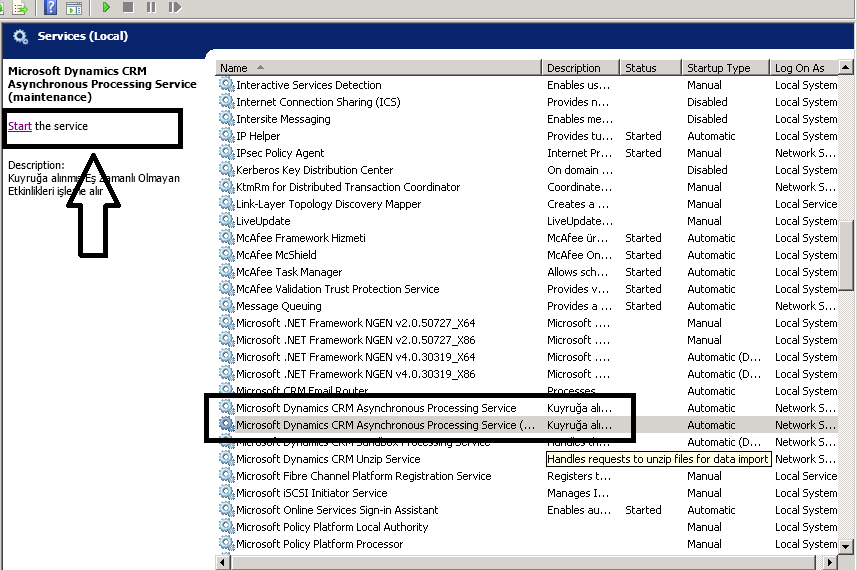Select gear icon beside Message Queuing
The height and width of the screenshot is (570, 857).
click(x=226, y=305)
